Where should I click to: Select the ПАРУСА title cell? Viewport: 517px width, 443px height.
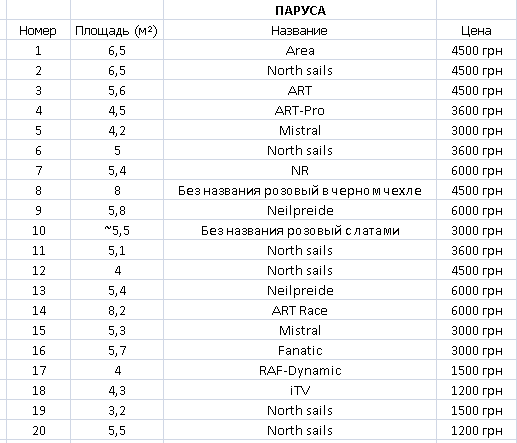pyautogui.click(x=300, y=10)
